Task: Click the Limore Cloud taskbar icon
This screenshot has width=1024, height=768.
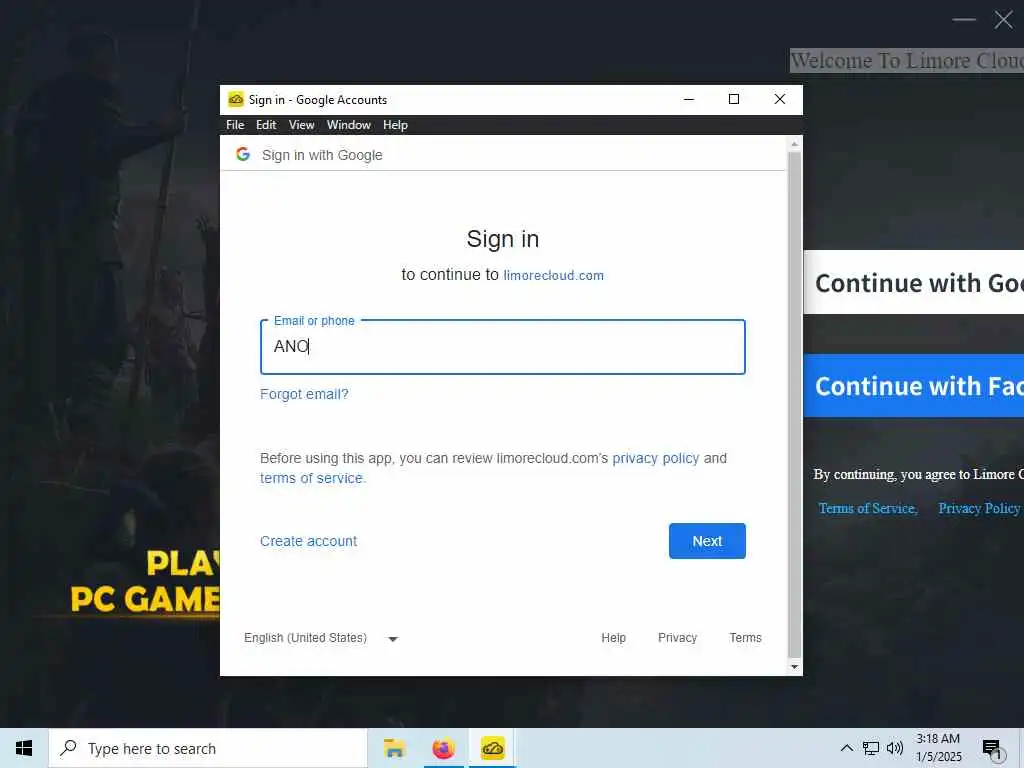Action: 492,748
